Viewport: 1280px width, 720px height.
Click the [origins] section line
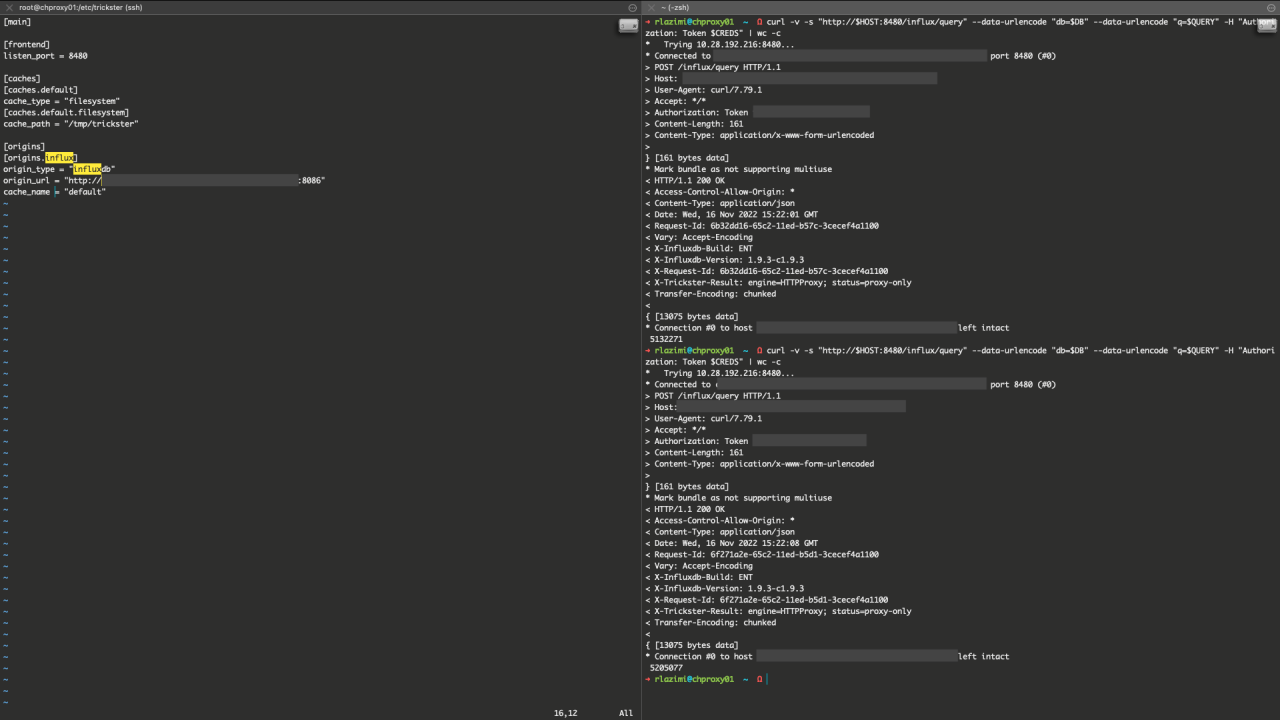[24, 146]
